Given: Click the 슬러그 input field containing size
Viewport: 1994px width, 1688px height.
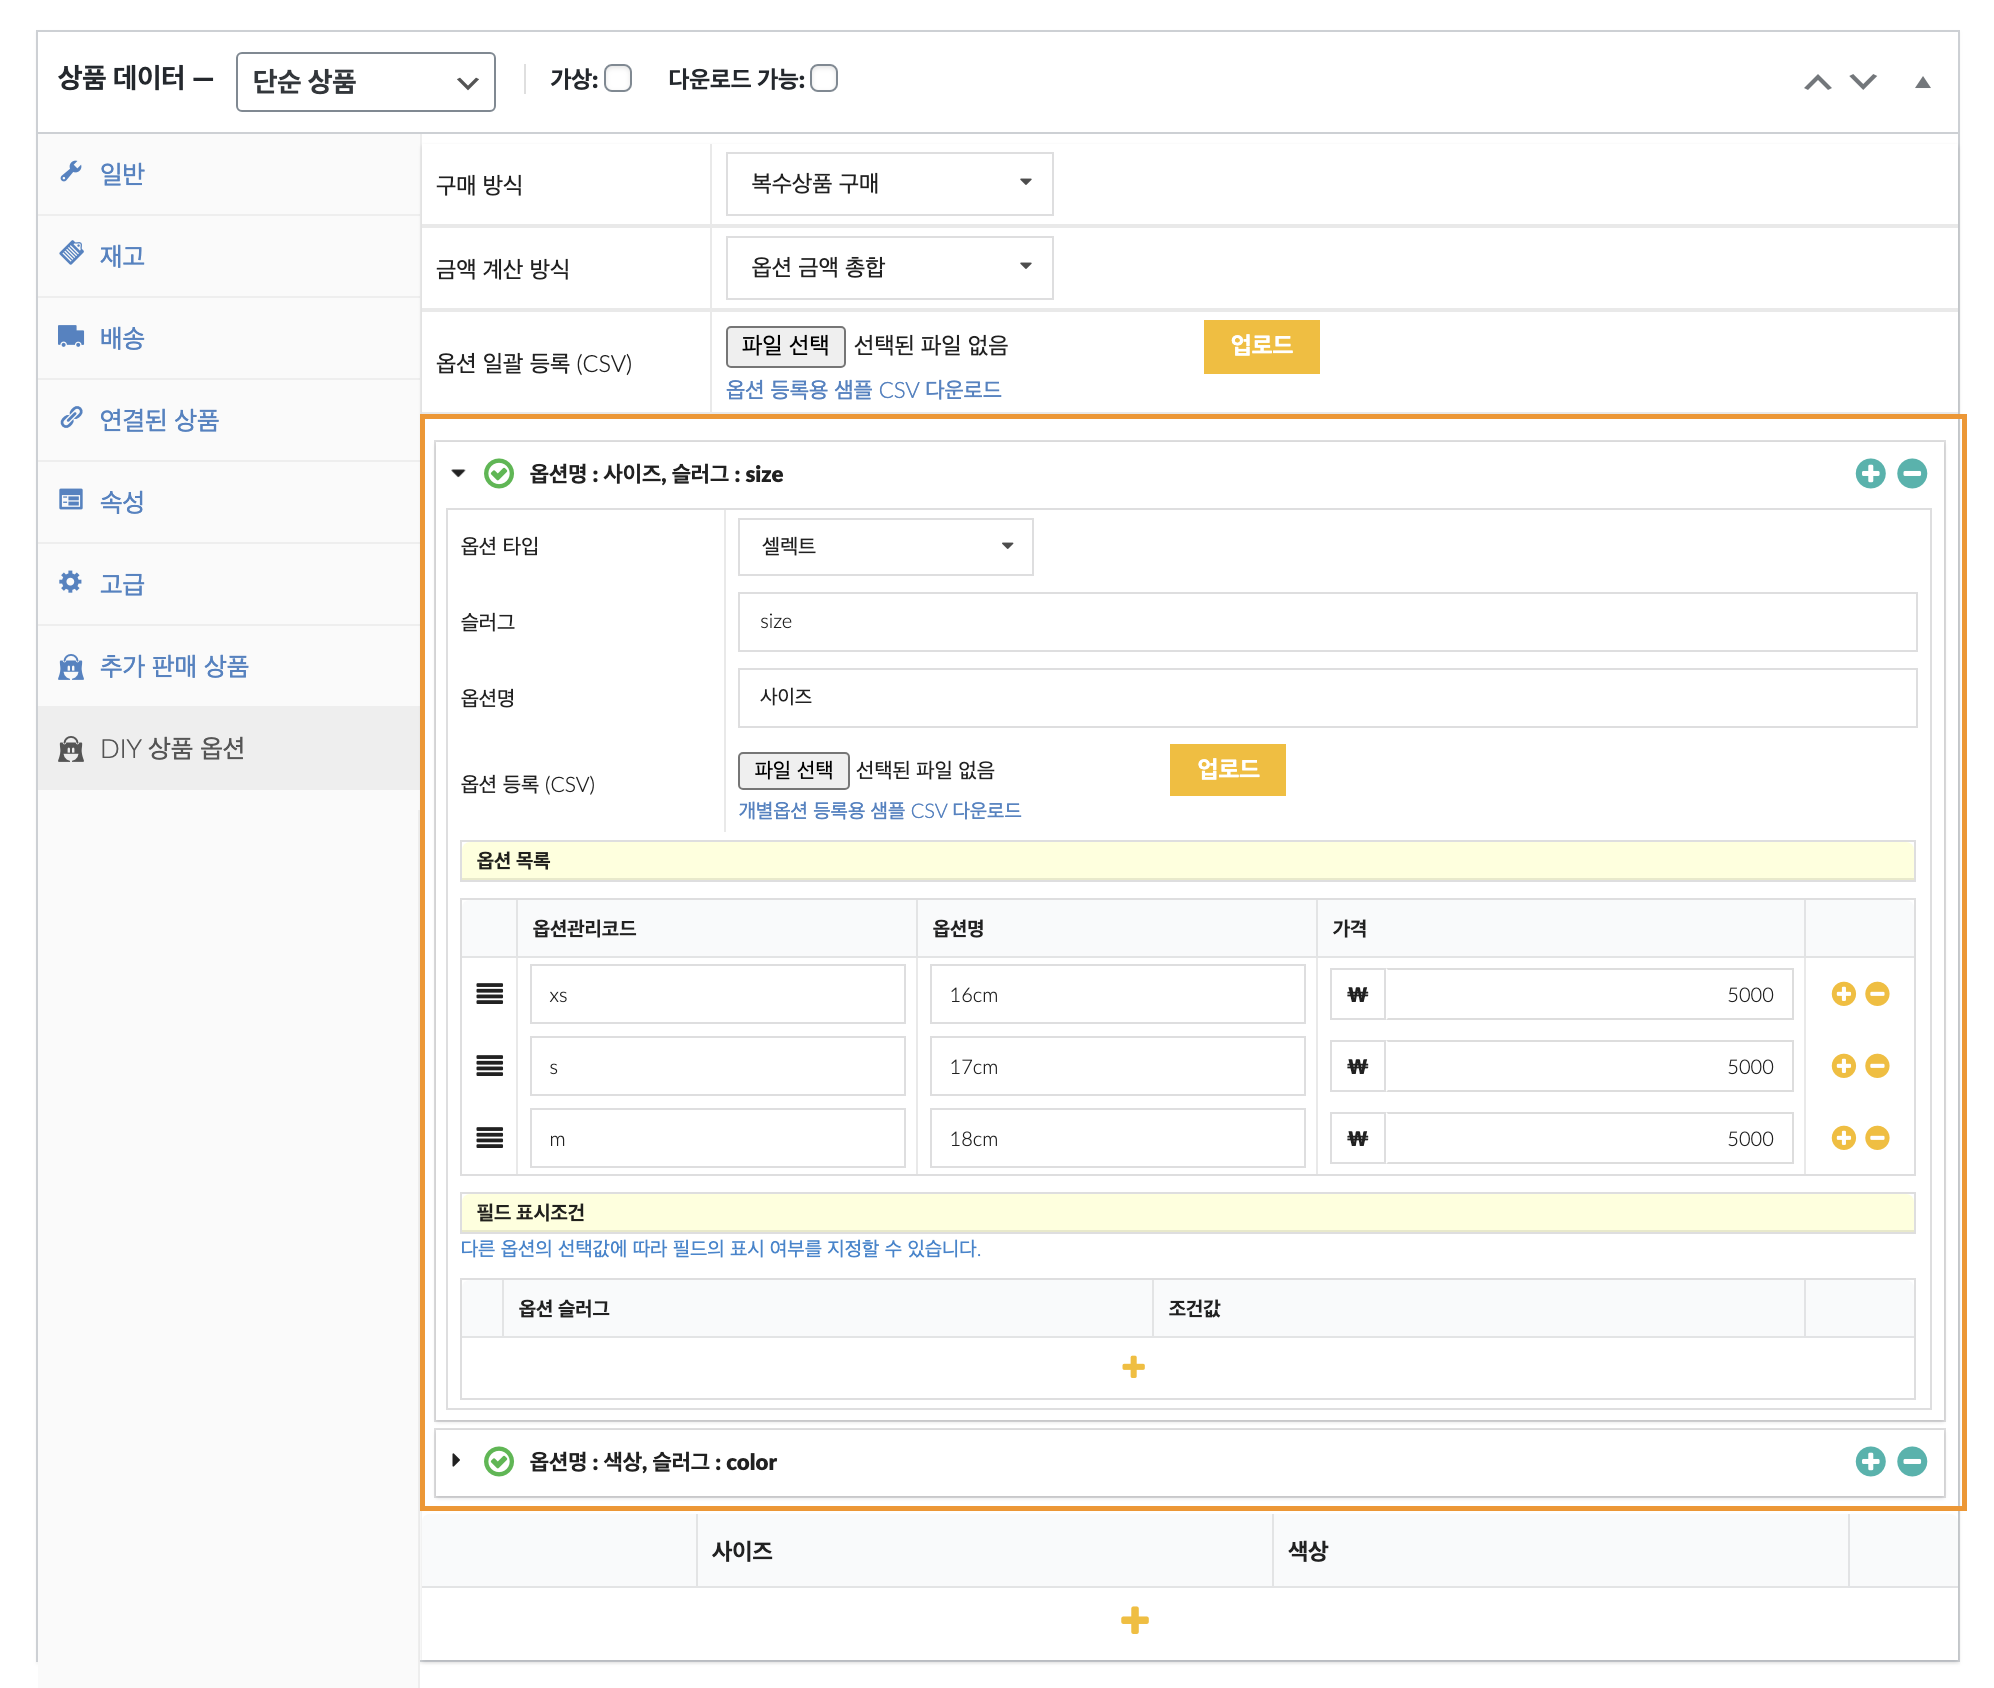Looking at the screenshot, I should 1326,622.
